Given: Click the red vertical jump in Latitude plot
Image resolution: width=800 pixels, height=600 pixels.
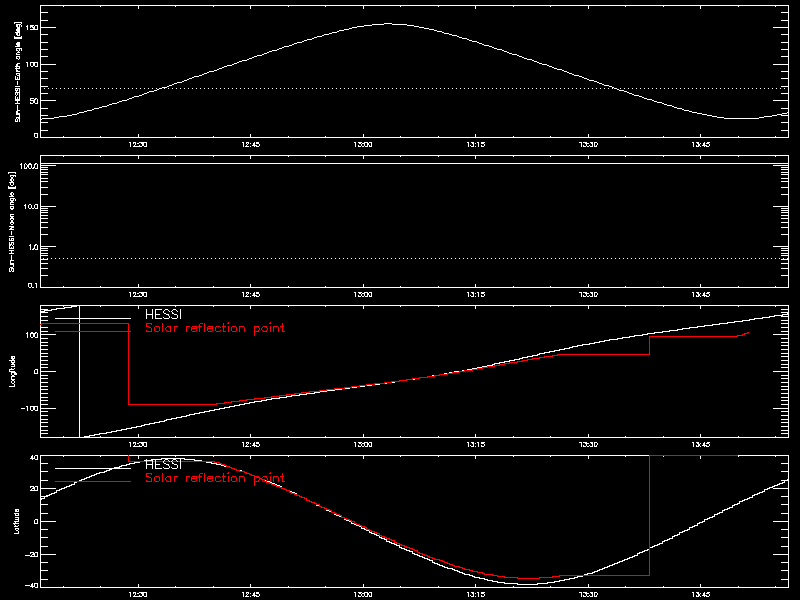Looking at the screenshot, I should tap(649, 515).
